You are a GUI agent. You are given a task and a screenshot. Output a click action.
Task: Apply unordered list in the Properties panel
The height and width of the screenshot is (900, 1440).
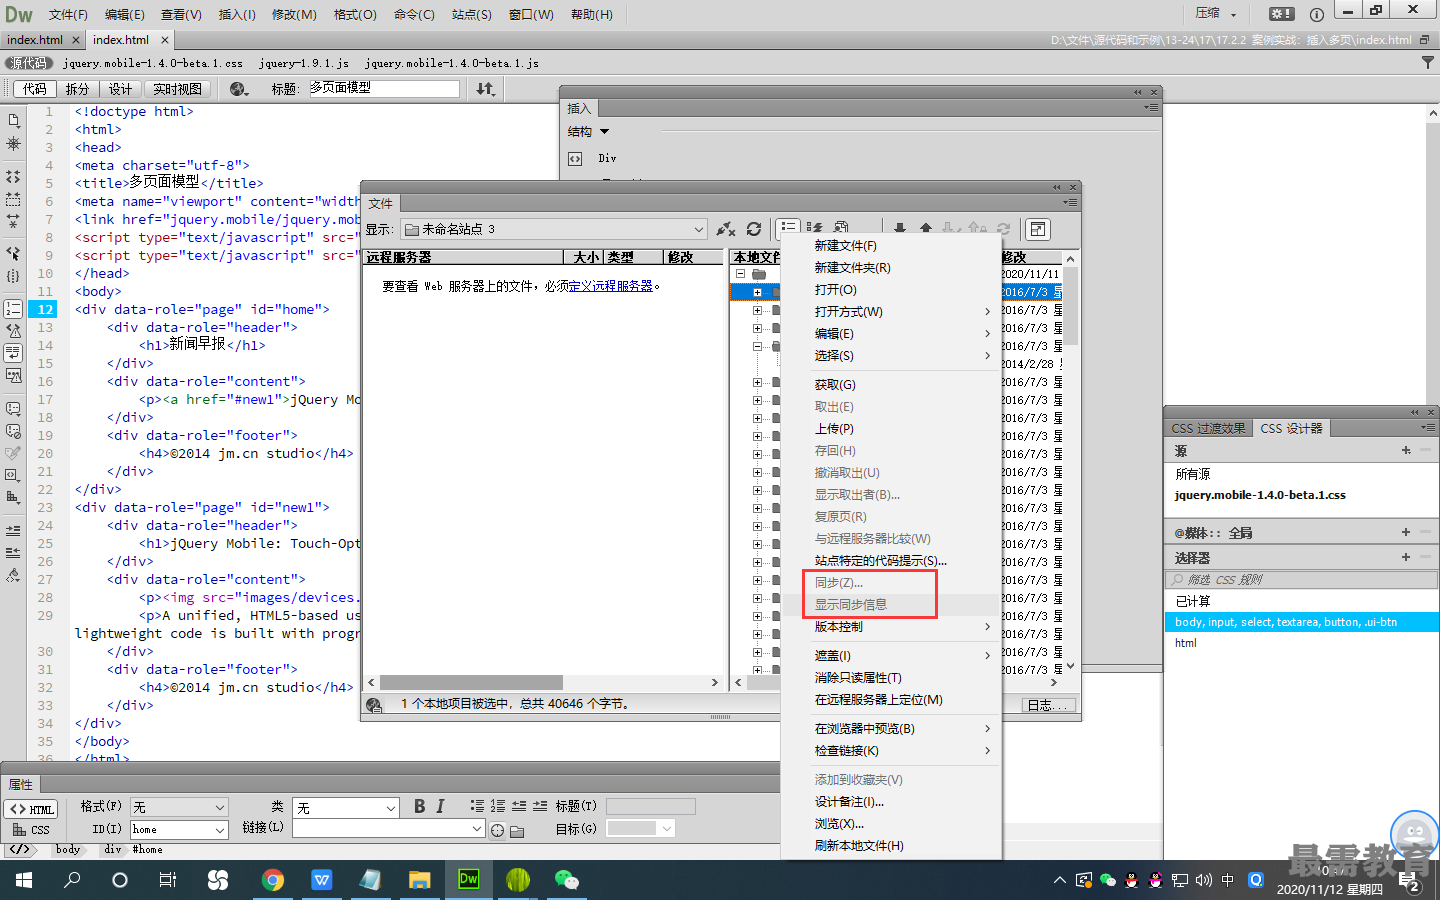click(477, 806)
